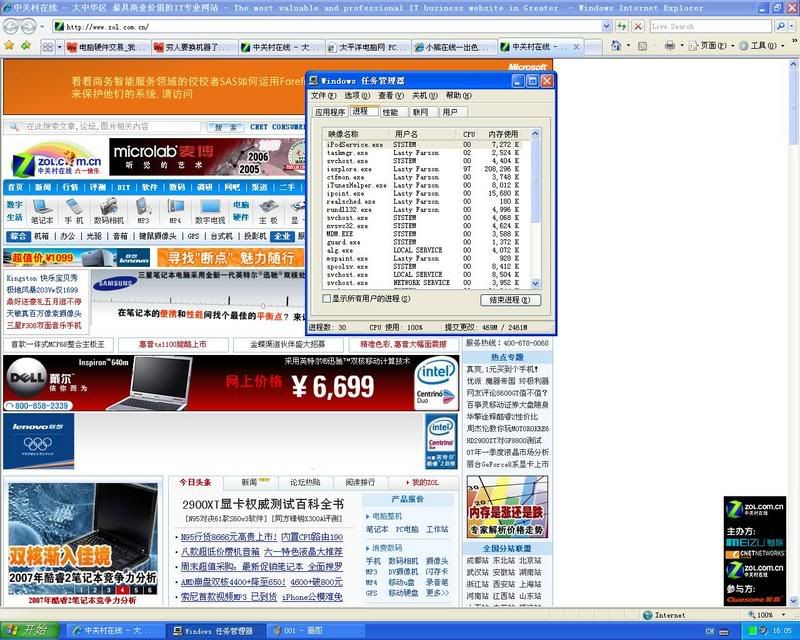The width and height of the screenshot is (800, 640).
Task: Open the 工具 tools dropdown in IE
Action: (x=765, y=46)
